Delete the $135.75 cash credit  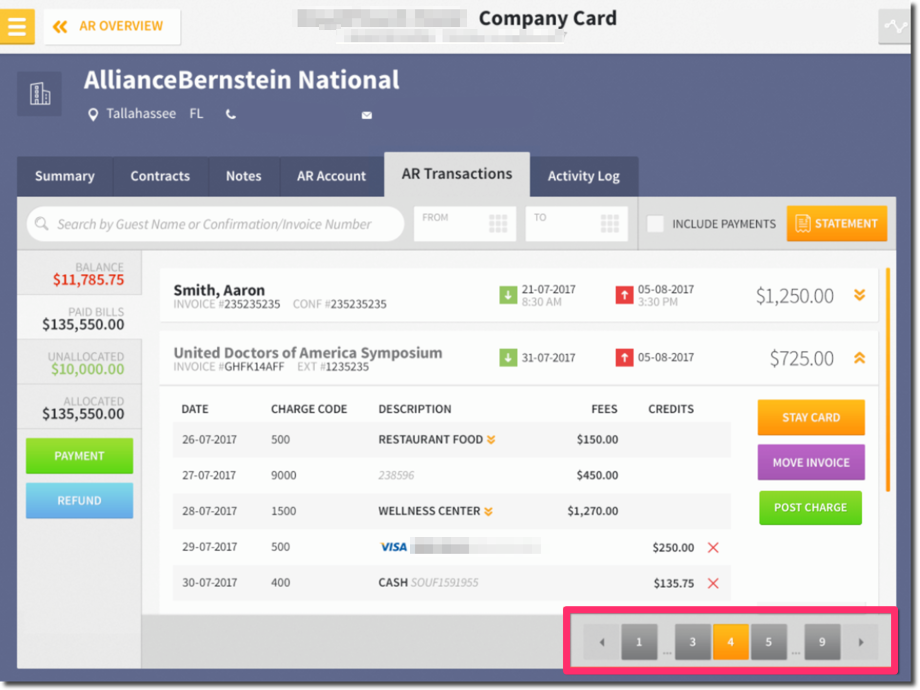713,583
